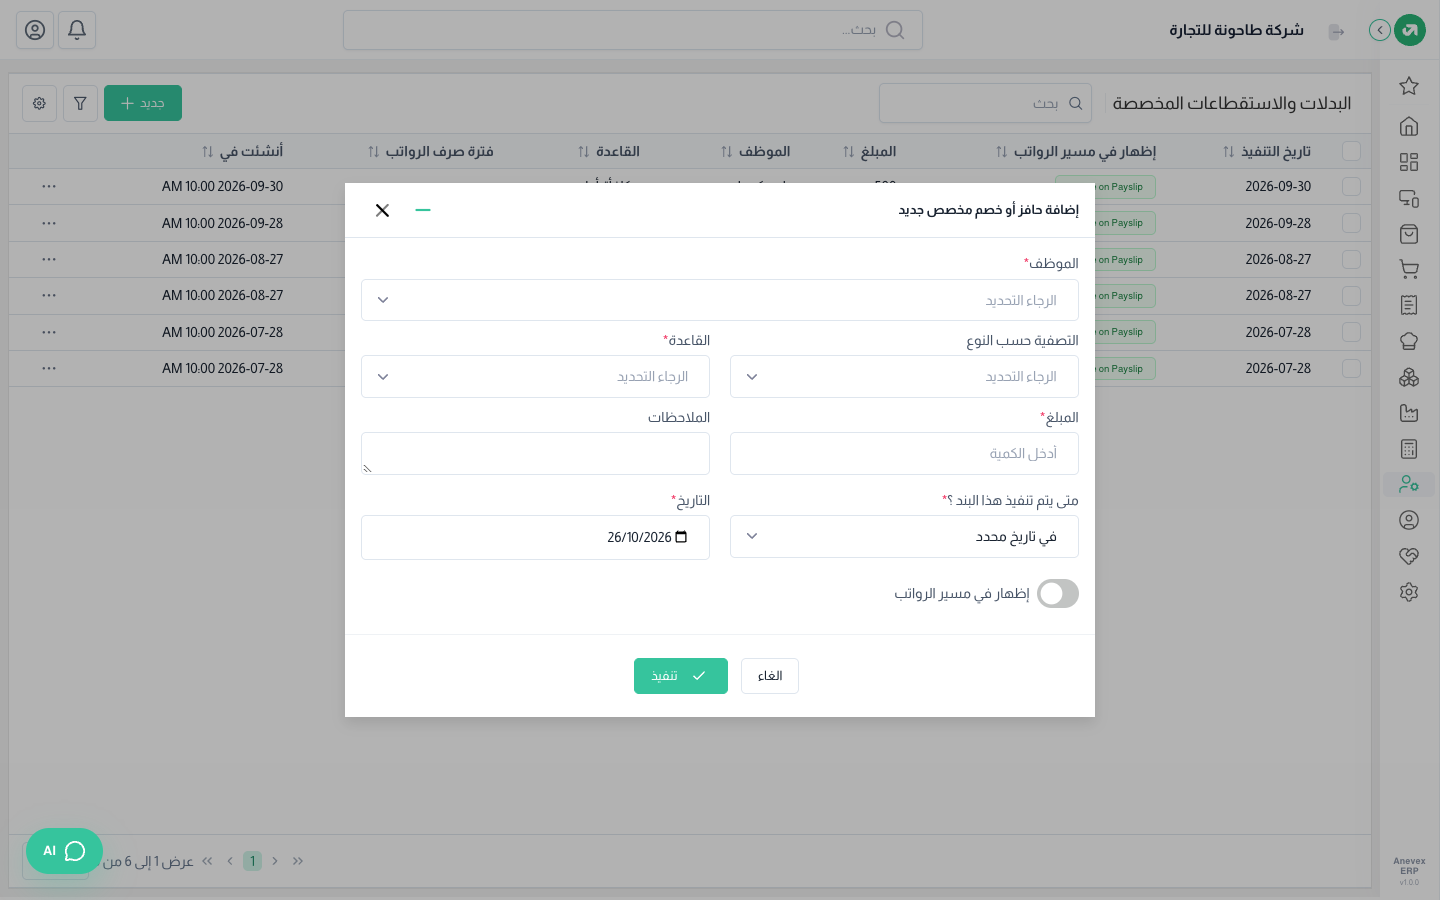Go to the home icon in sidebar
Screen dimensions: 1440x900
[x=1409, y=126]
